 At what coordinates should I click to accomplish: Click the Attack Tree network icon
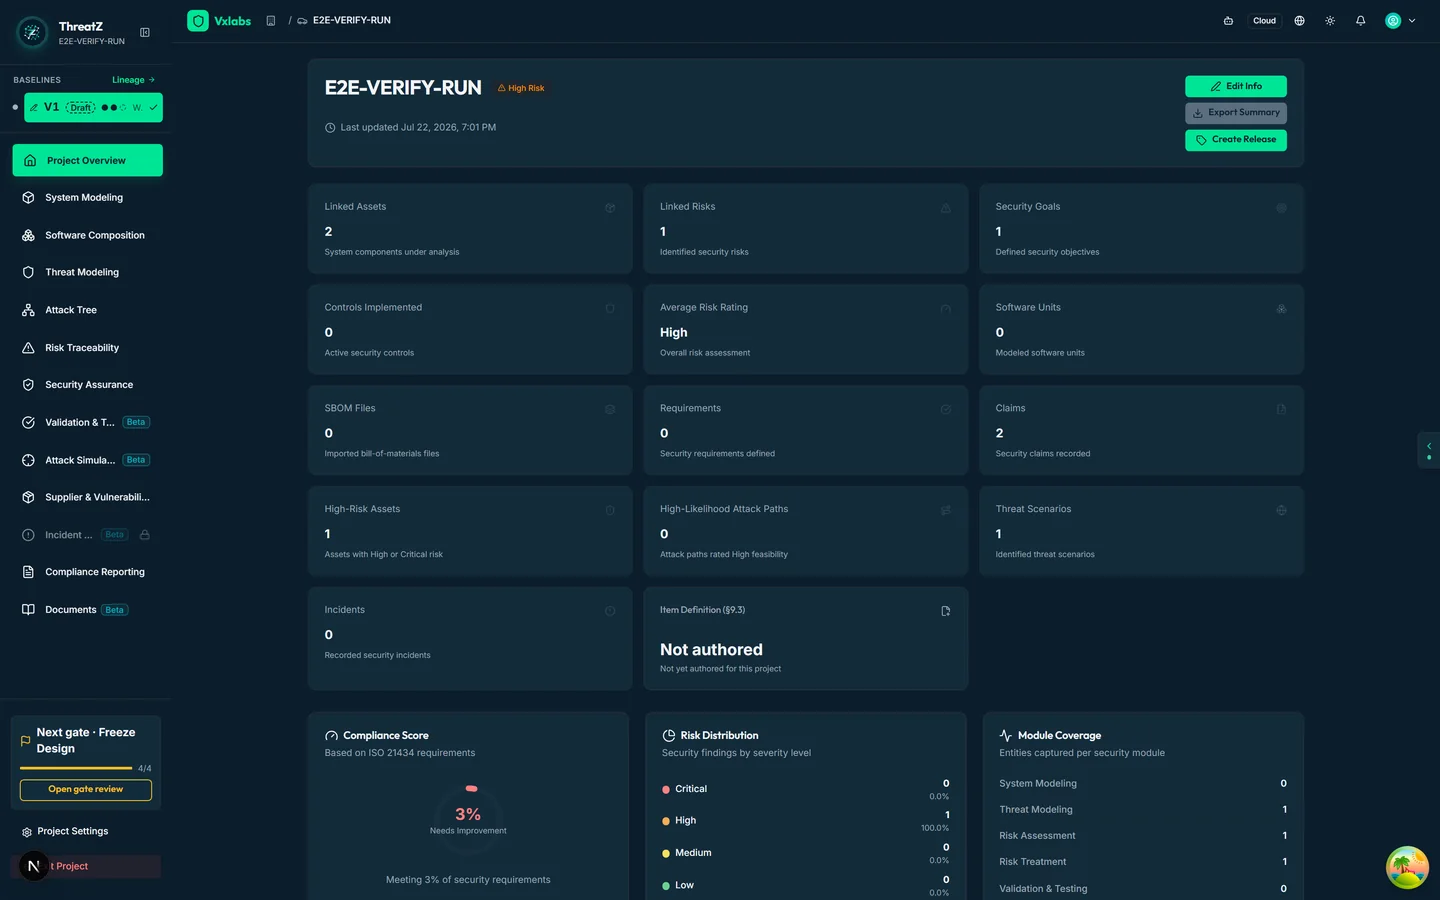28,310
